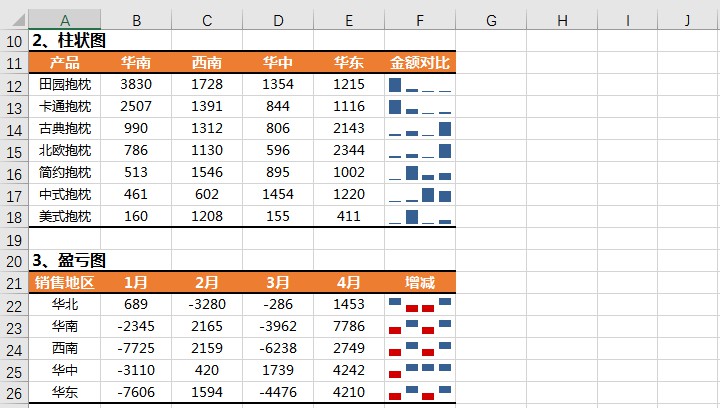
Task: Click the '2月' header cell
Action: [207, 282]
